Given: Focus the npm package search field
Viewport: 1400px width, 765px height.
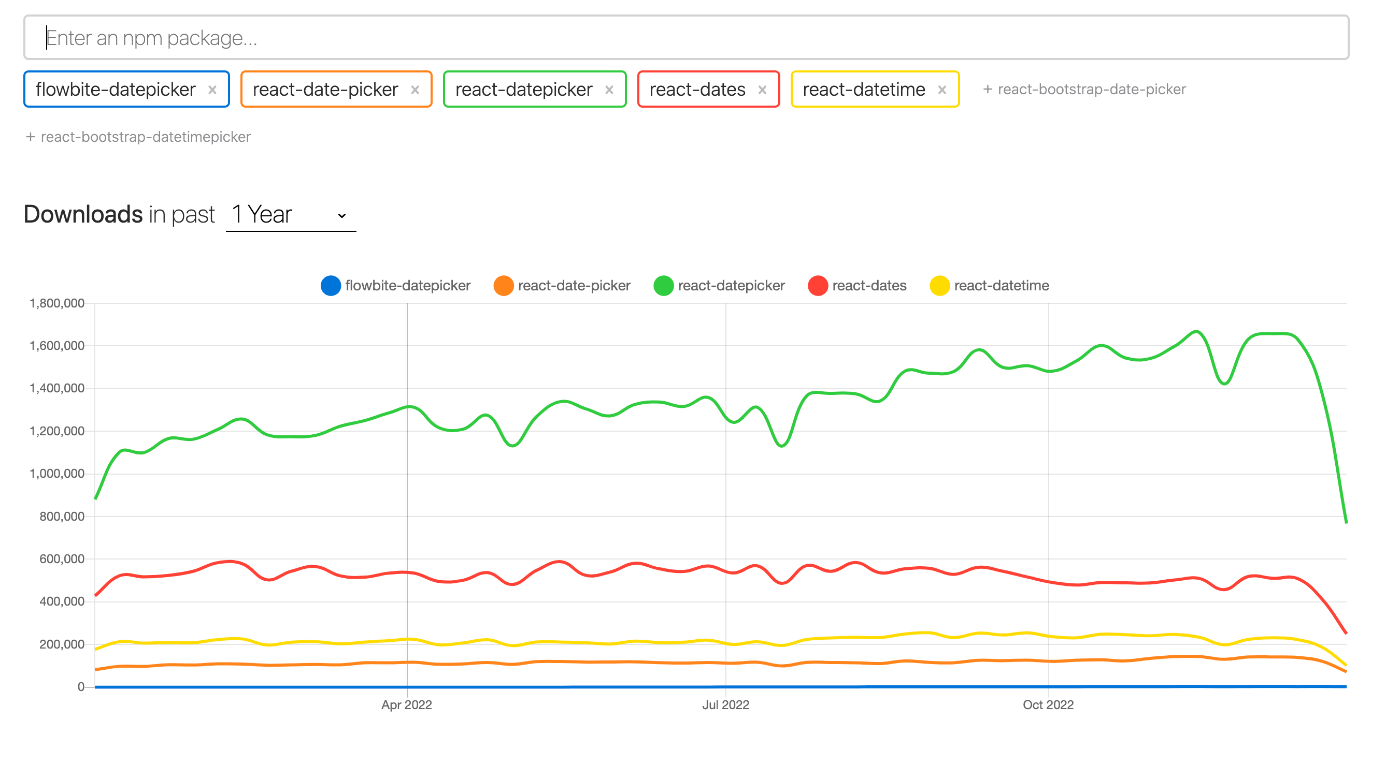Looking at the screenshot, I should coord(686,38).
